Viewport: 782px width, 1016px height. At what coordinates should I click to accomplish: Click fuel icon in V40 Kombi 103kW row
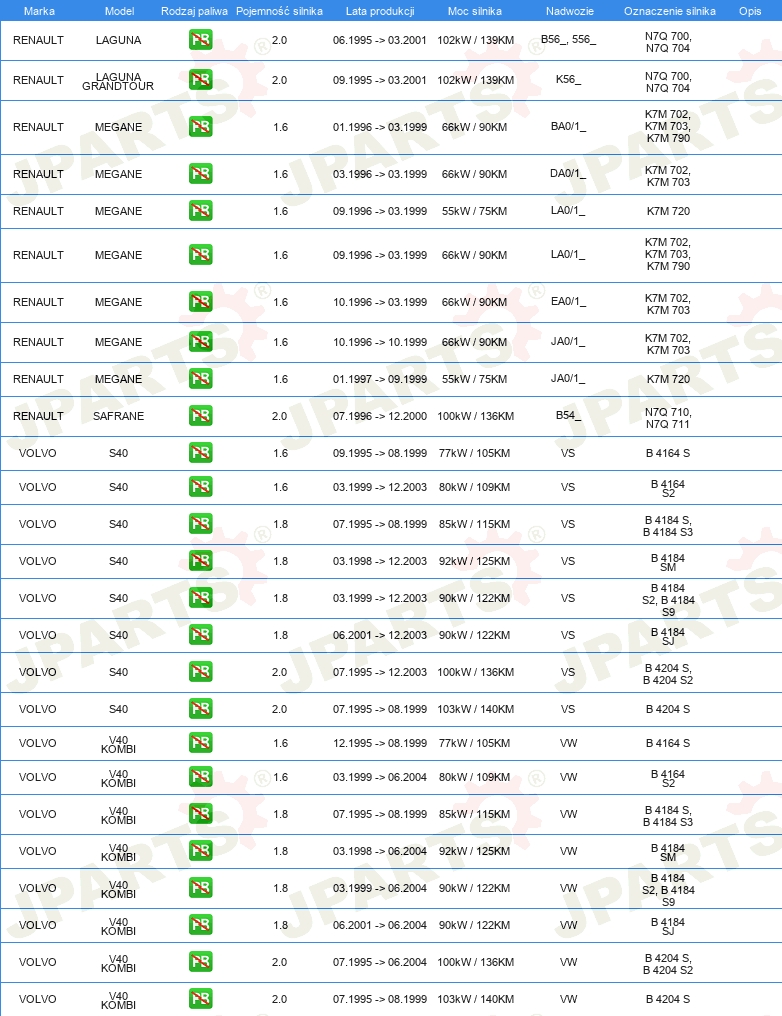(201, 999)
